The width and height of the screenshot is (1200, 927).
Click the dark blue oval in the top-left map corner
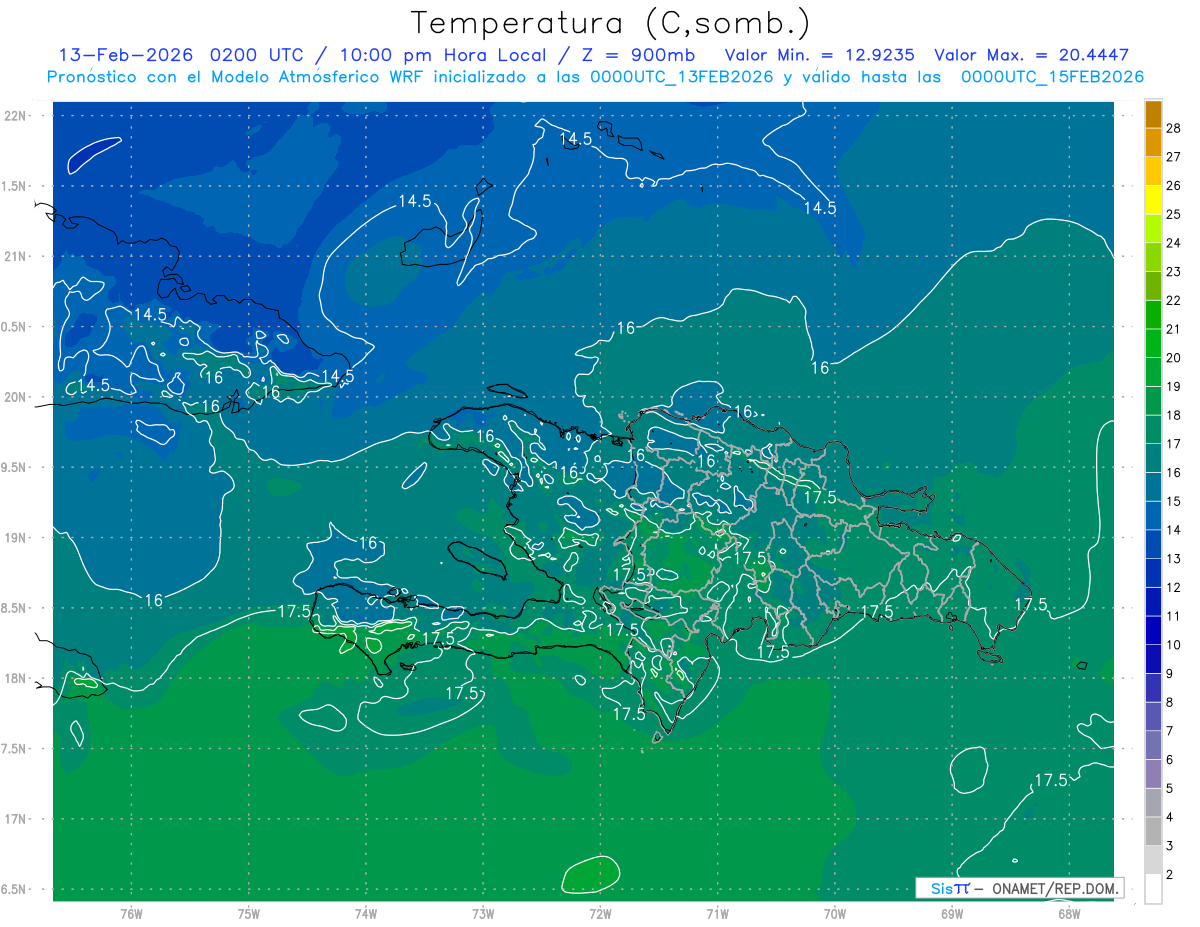pyautogui.click(x=100, y=154)
